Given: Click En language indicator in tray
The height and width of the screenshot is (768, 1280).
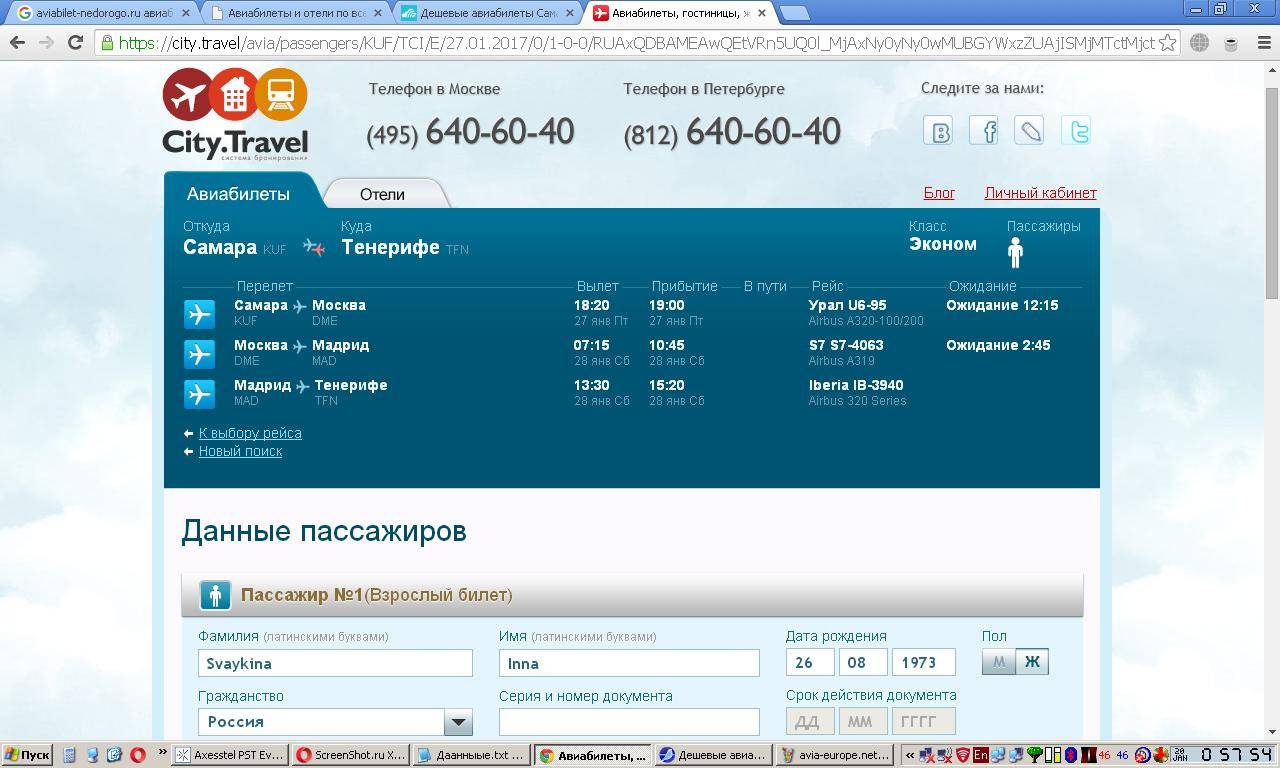Looking at the screenshot, I should (981, 755).
